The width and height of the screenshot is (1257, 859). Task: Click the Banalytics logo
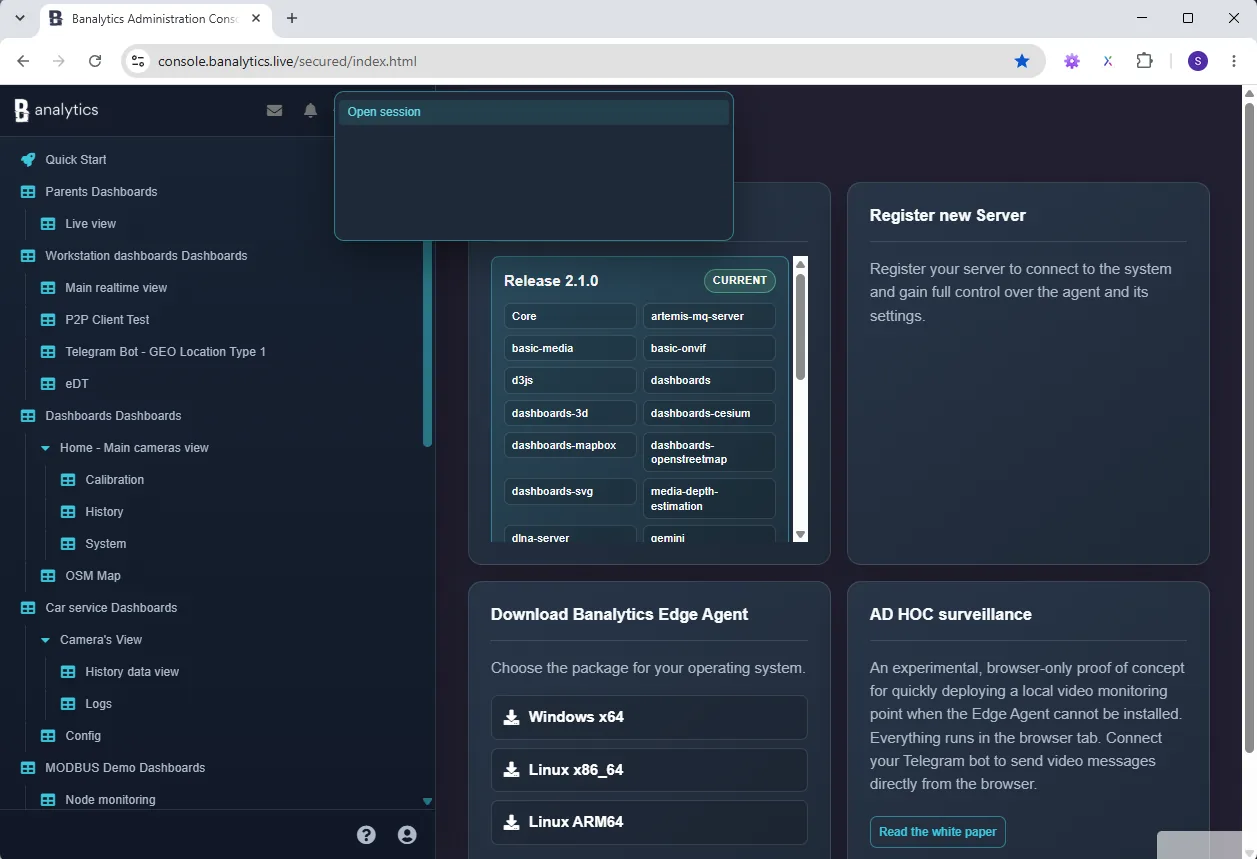click(x=57, y=110)
